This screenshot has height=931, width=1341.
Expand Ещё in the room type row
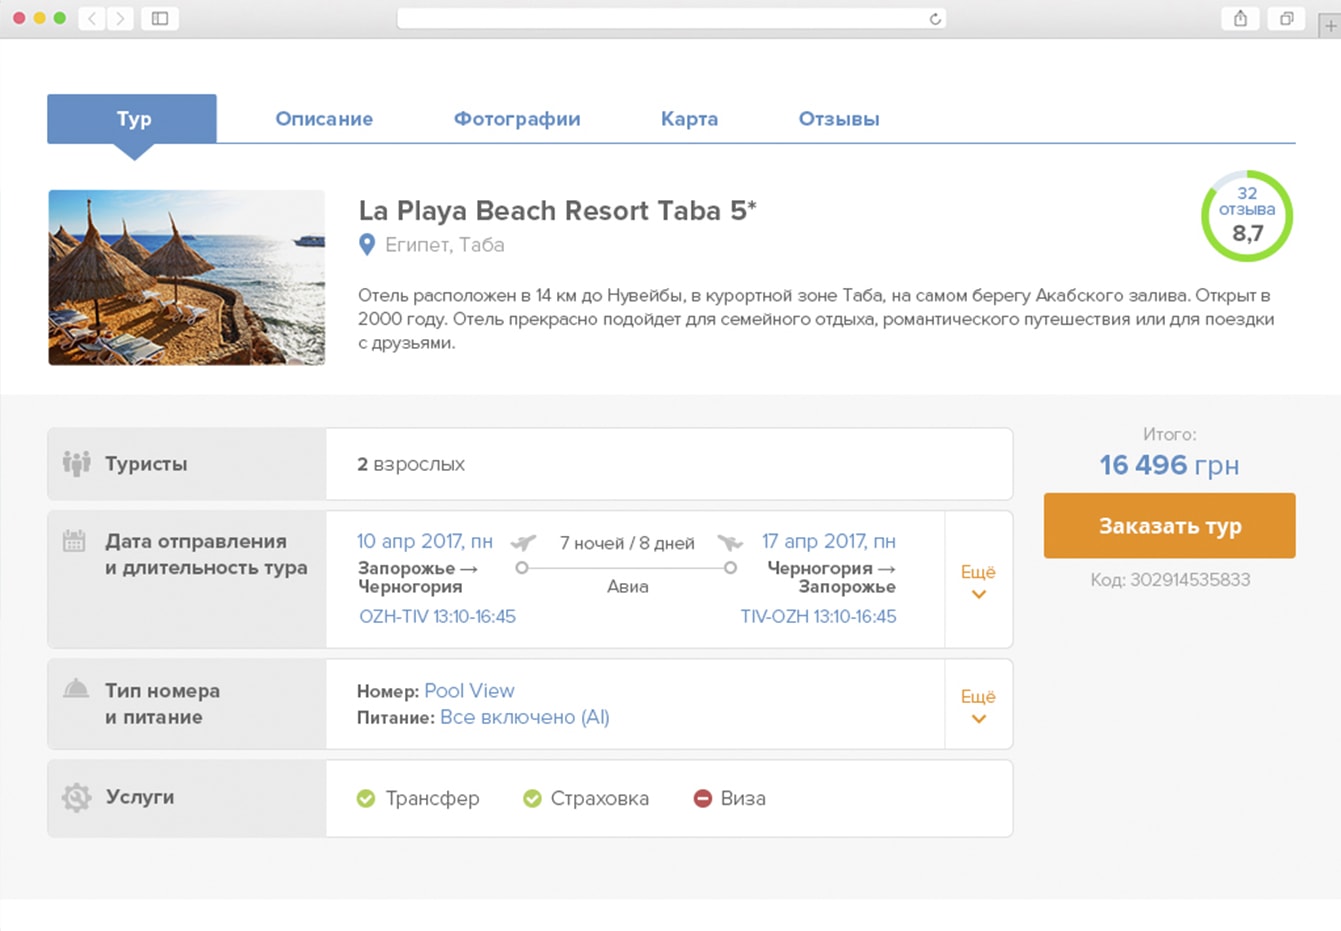[978, 704]
